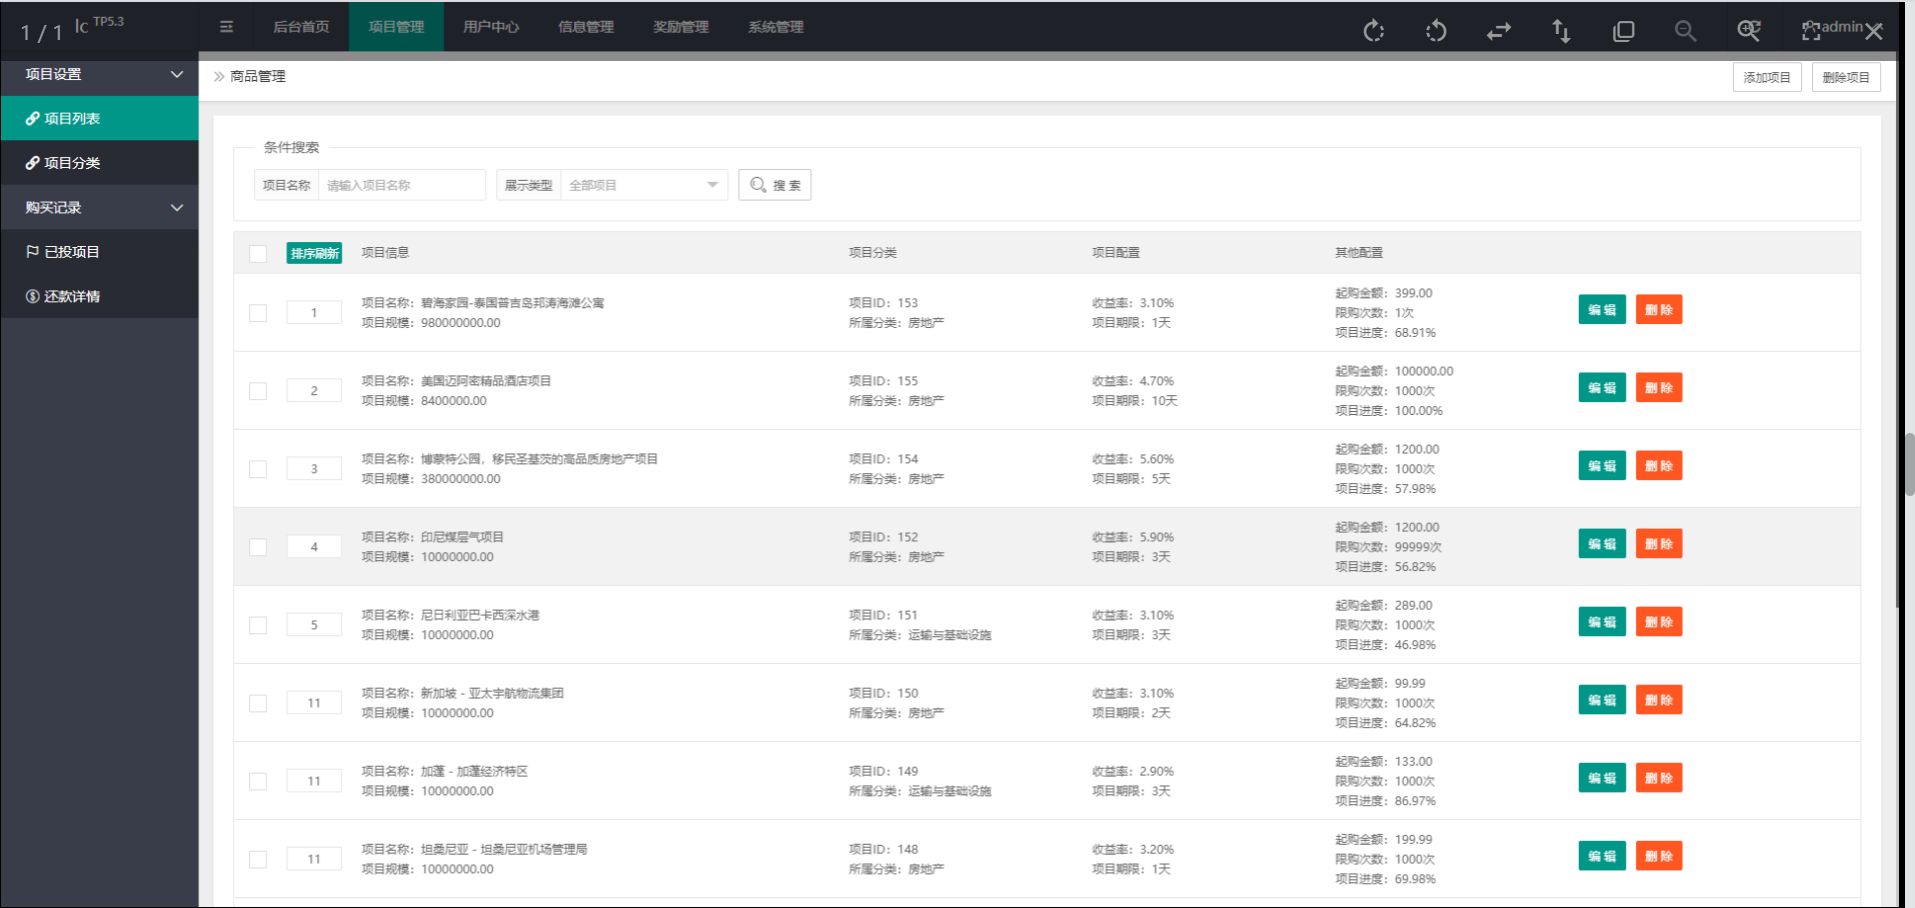Click the rotate clockwise icon
Viewport: 1915px width, 908px height.
coord(1374,31)
